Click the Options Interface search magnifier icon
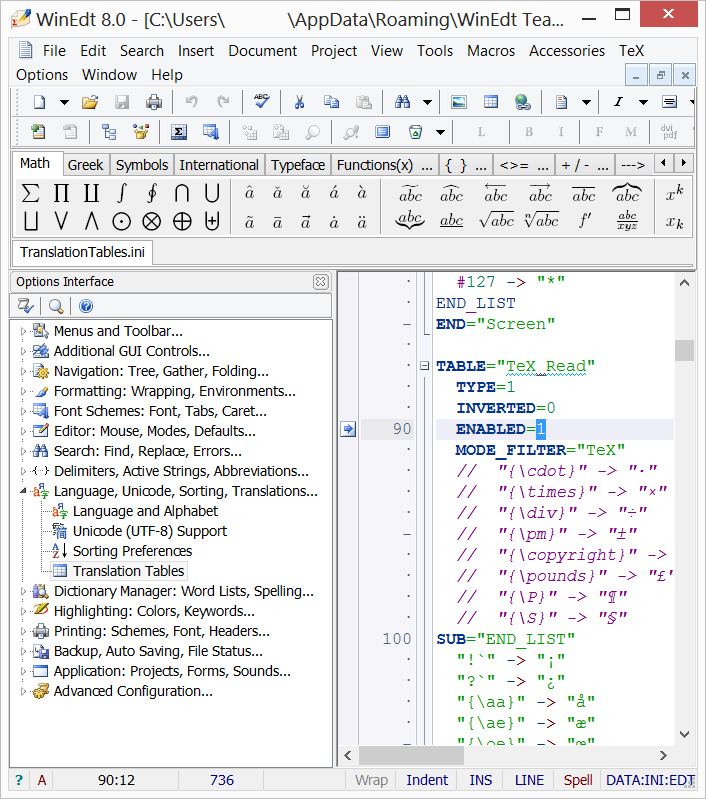The image size is (706, 799). coord(56,306)
